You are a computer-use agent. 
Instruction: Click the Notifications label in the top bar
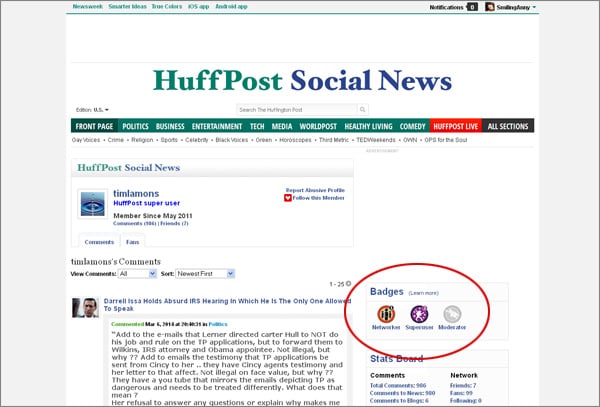pos(447,7)
